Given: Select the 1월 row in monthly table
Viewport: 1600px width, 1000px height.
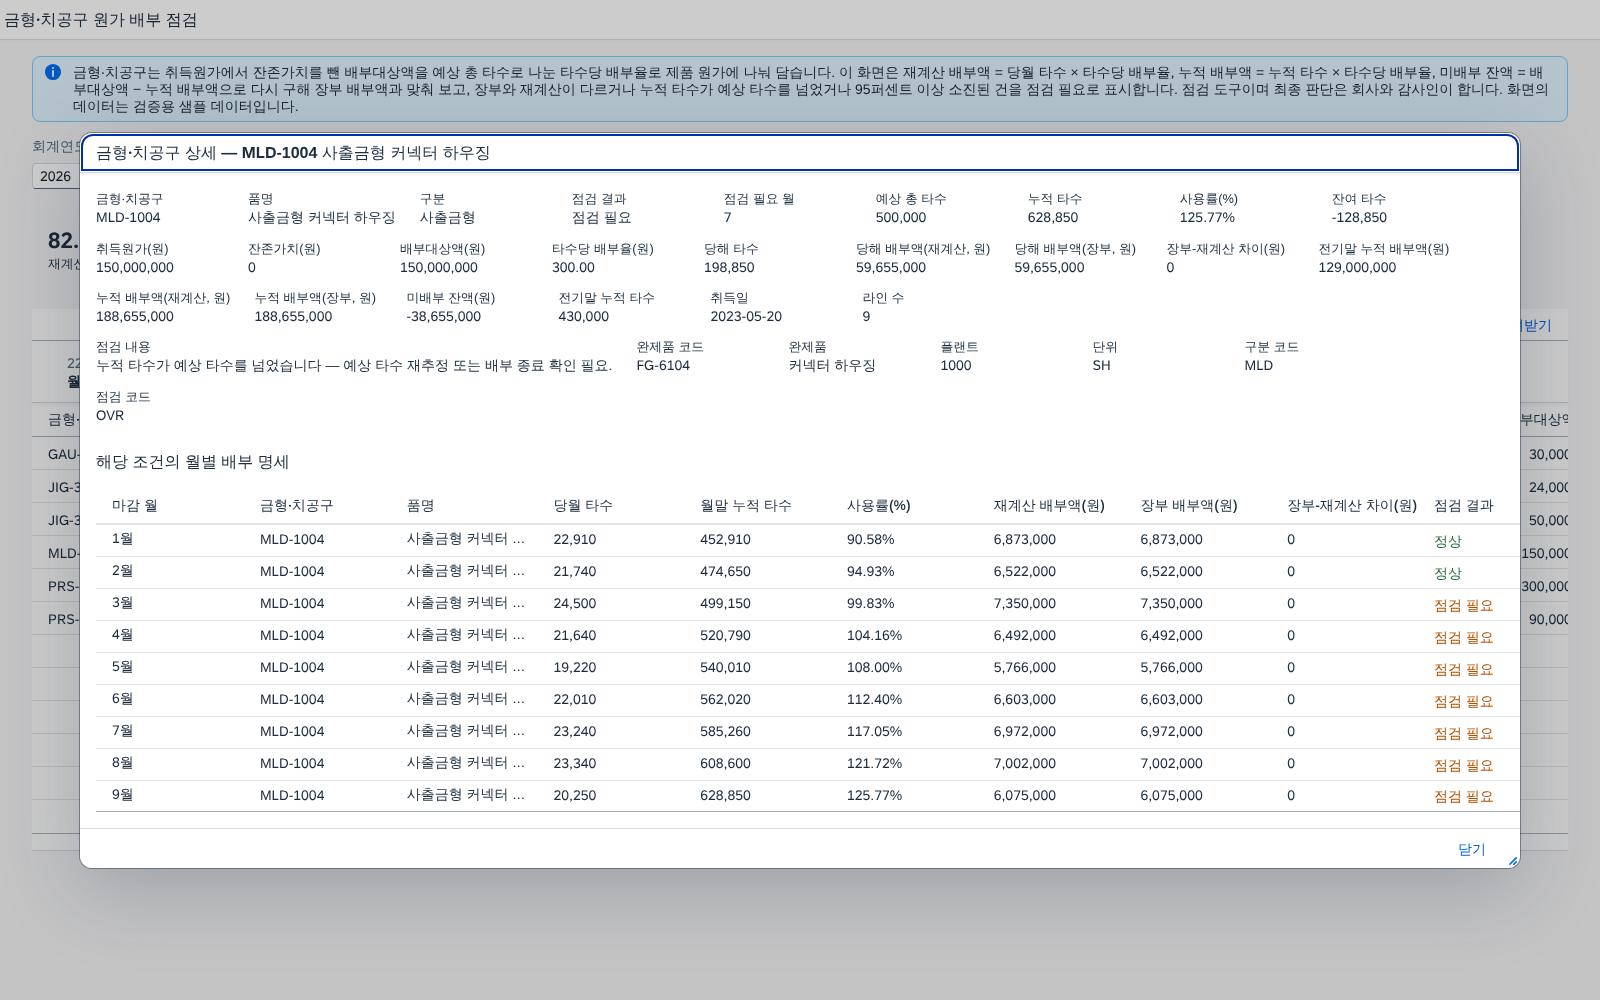Looking at the screenshot, I should (808, 540).
